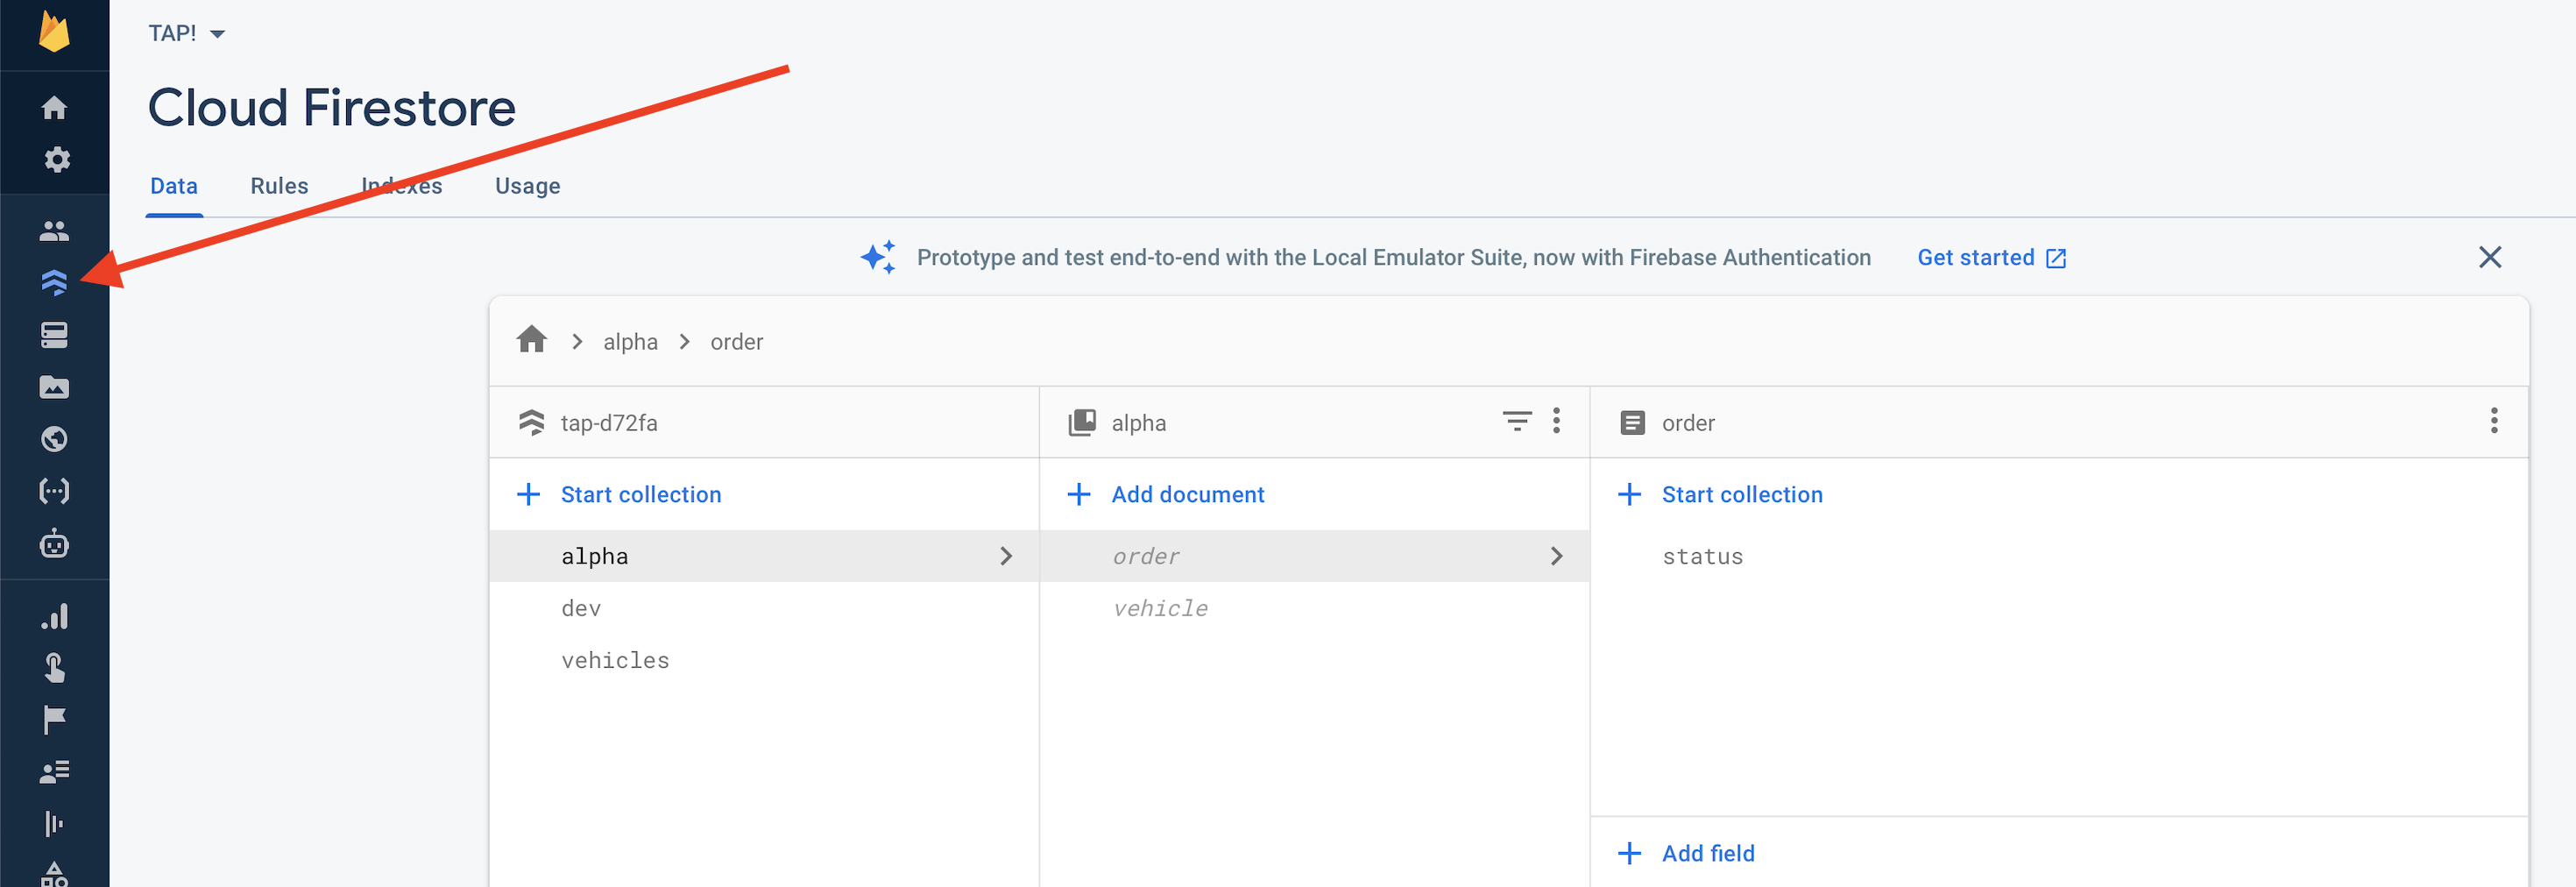Click the Firestore icon beside tap-d72fa
Viewport: 2576px width, 887px height.
click(x=531, y=422)
